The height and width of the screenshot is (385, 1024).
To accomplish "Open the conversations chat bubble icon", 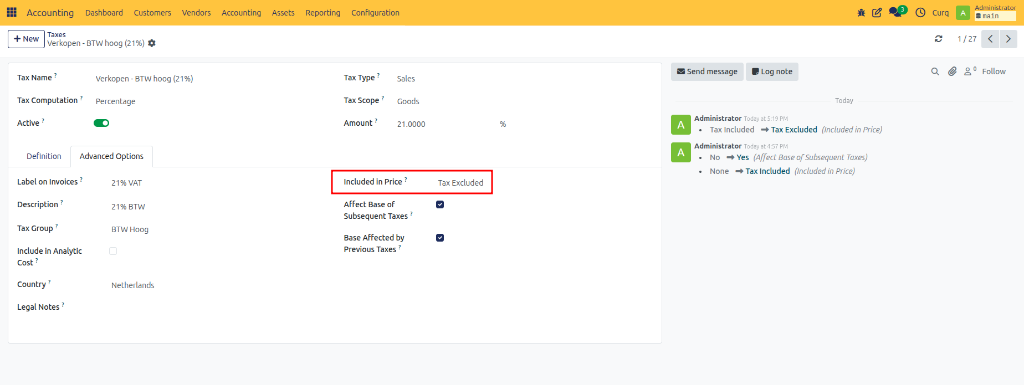I will point(896,12).
